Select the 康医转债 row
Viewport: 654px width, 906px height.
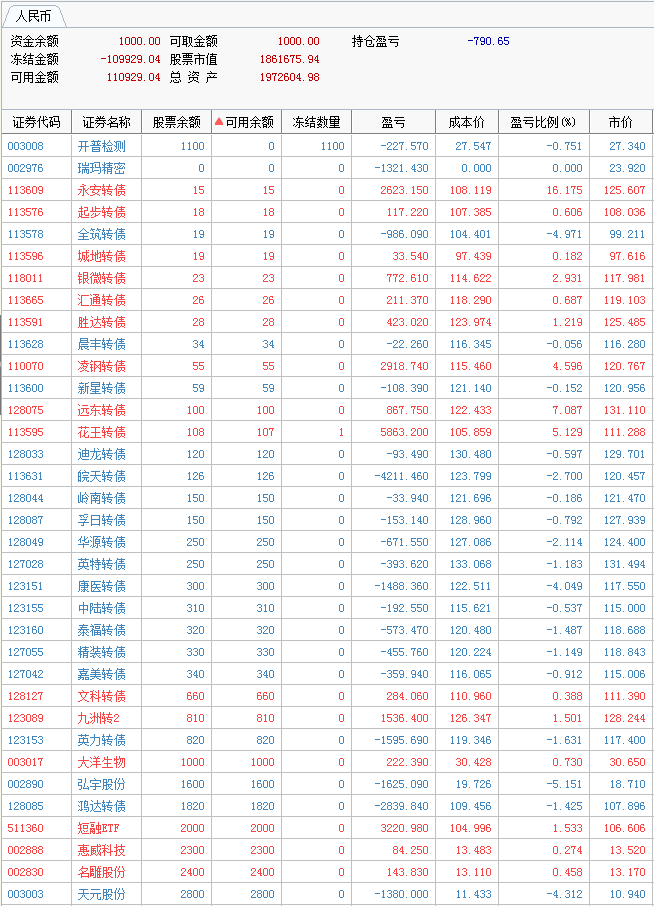[x=327, y=585]
